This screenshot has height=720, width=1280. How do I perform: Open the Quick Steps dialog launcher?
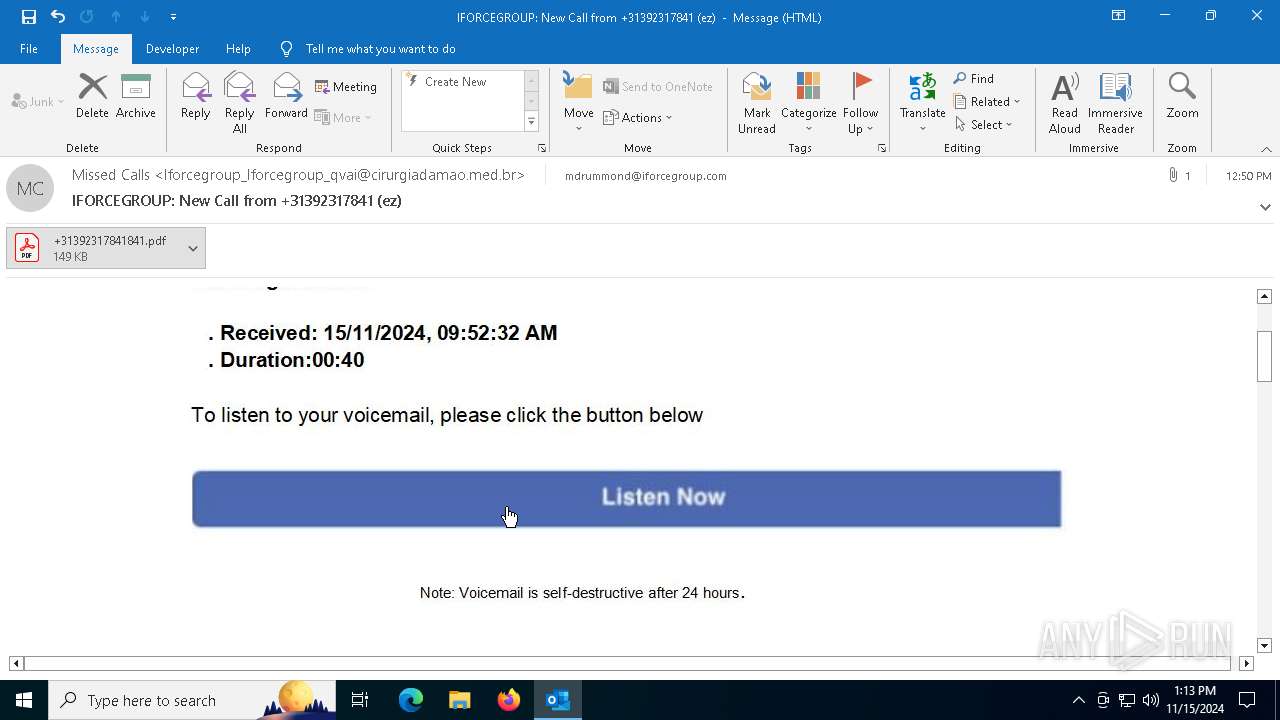click(542, 148)
